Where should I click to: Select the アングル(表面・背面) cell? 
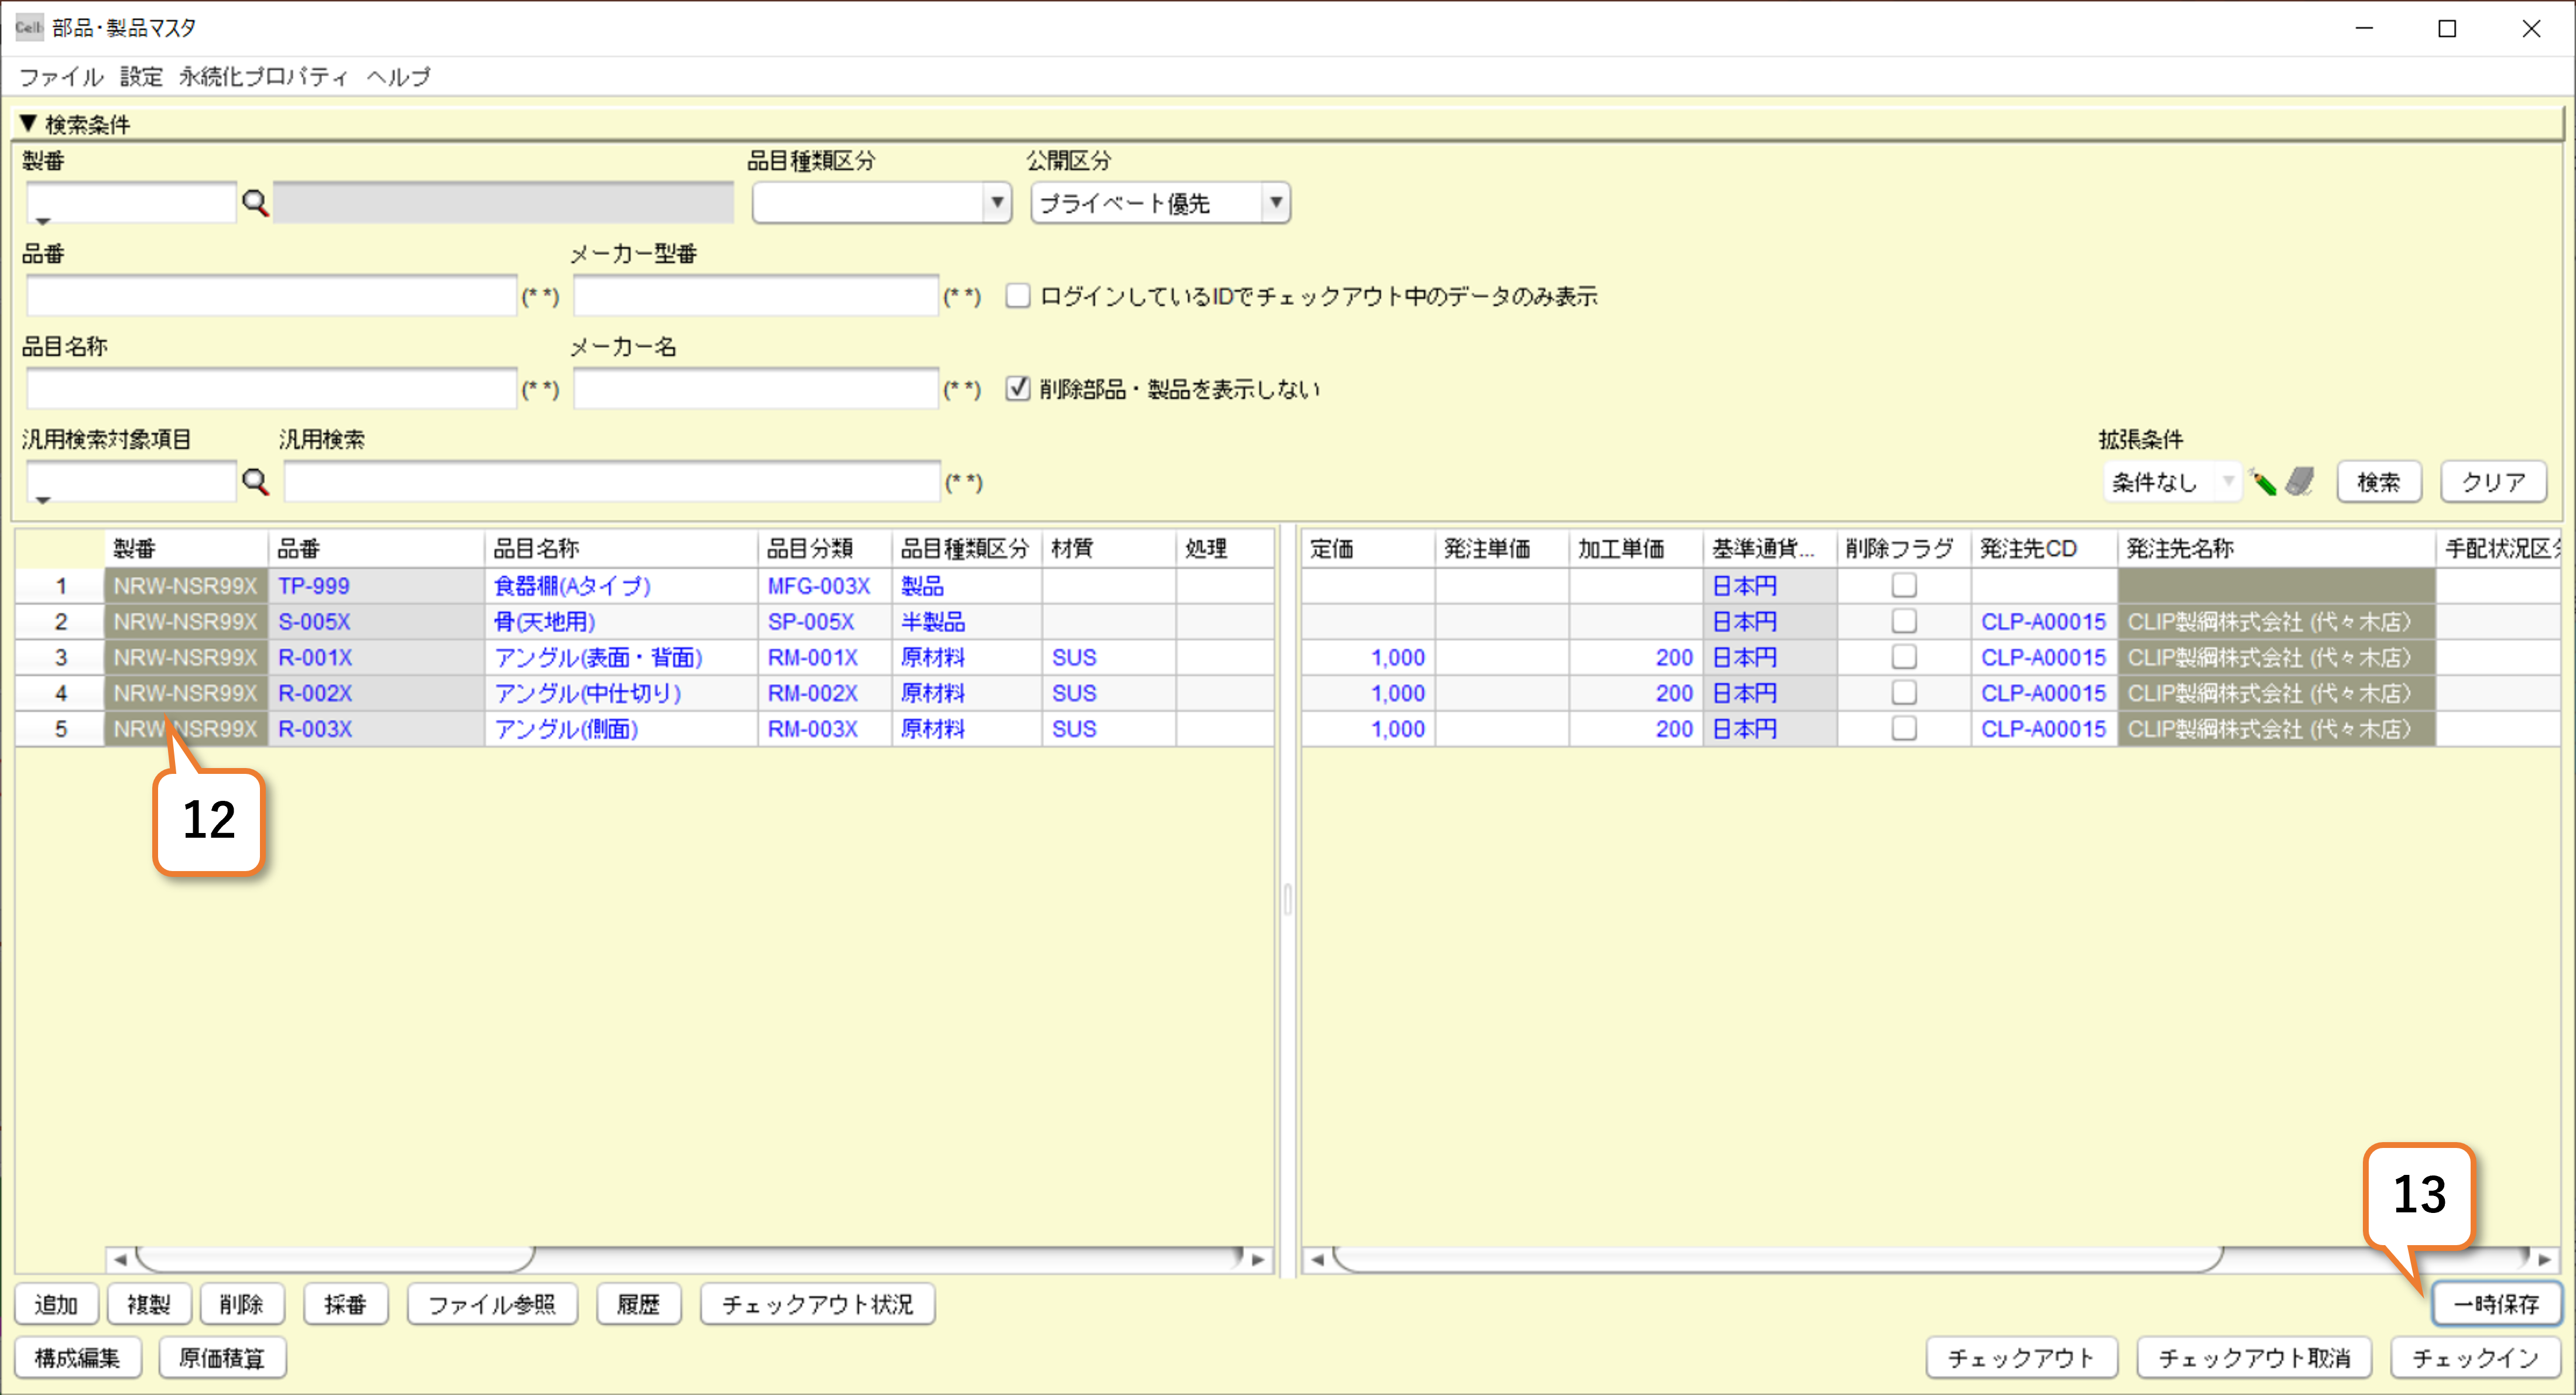coord(621,658)
